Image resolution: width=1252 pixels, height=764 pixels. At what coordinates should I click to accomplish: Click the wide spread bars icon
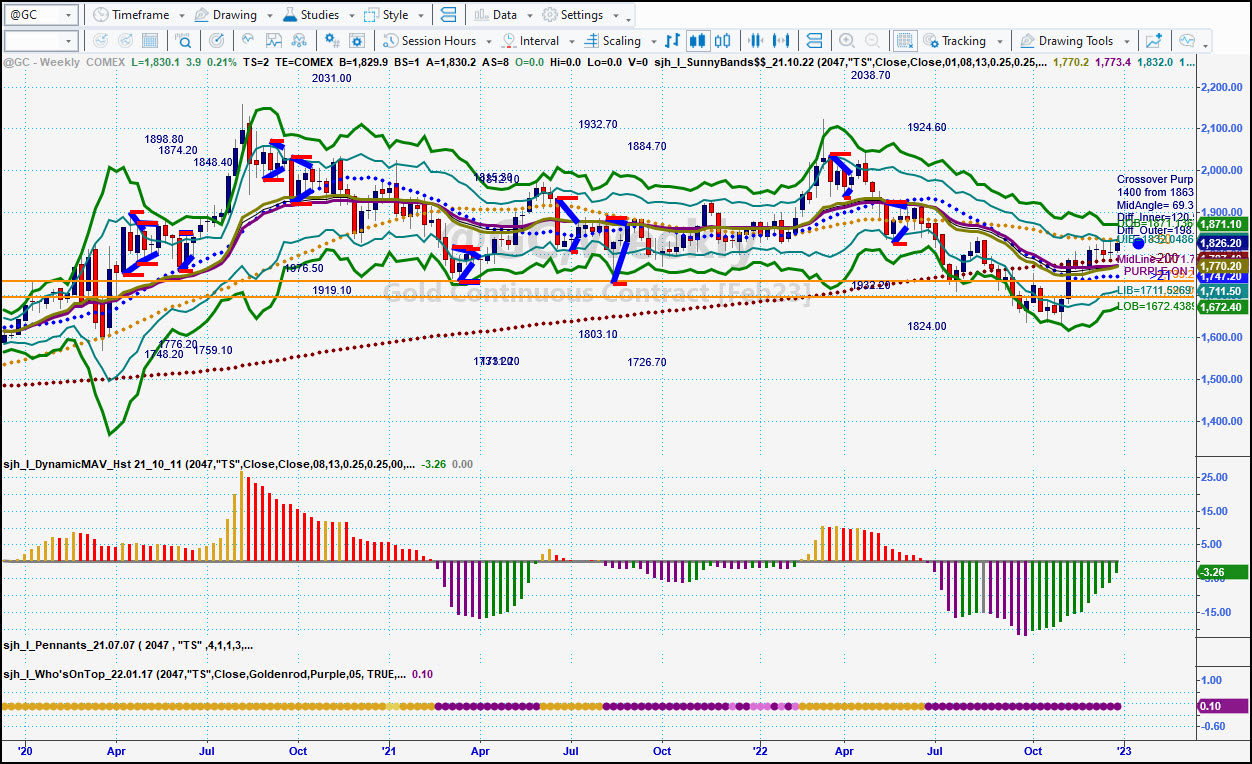[781, 41]
